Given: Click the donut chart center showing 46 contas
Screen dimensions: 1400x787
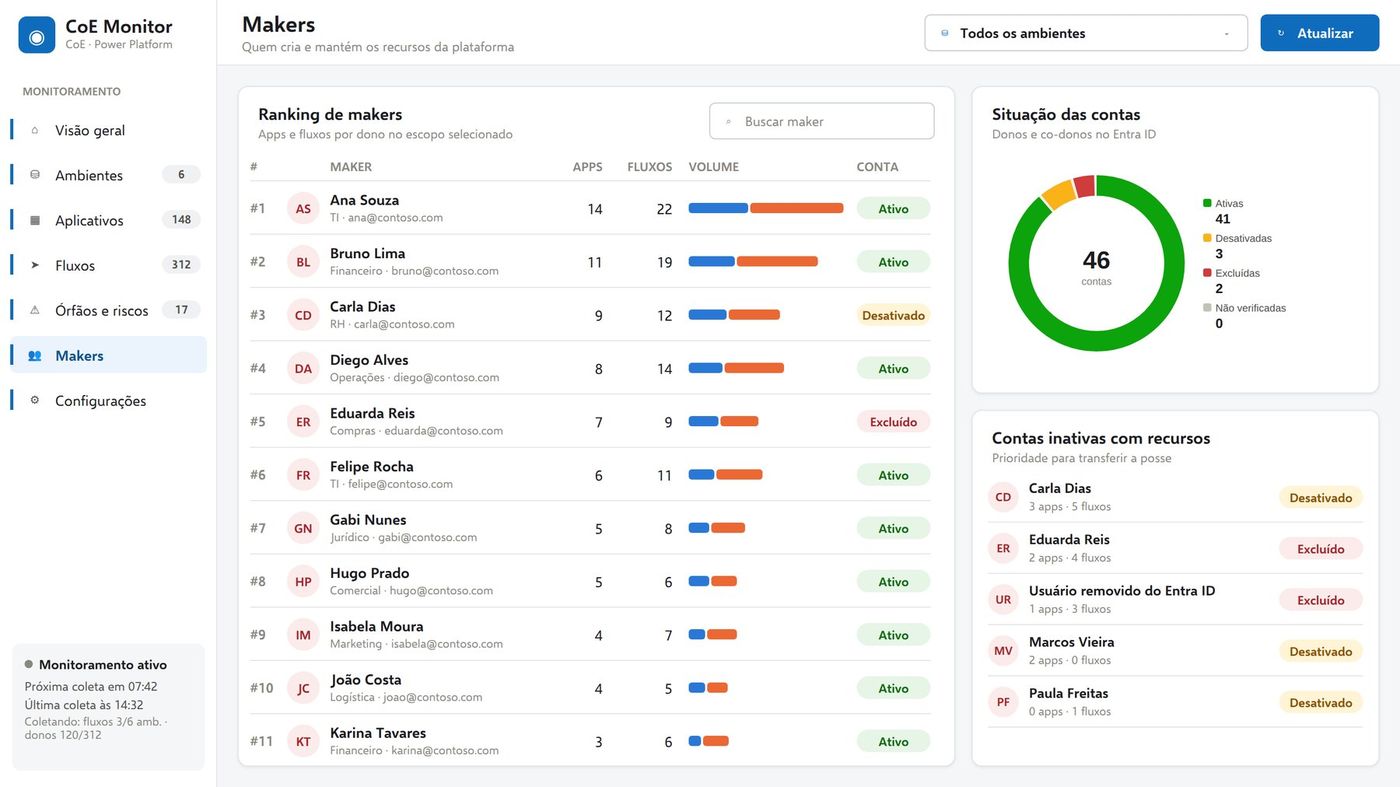Looking at the screenshot, I should [x=1096, y=265].
